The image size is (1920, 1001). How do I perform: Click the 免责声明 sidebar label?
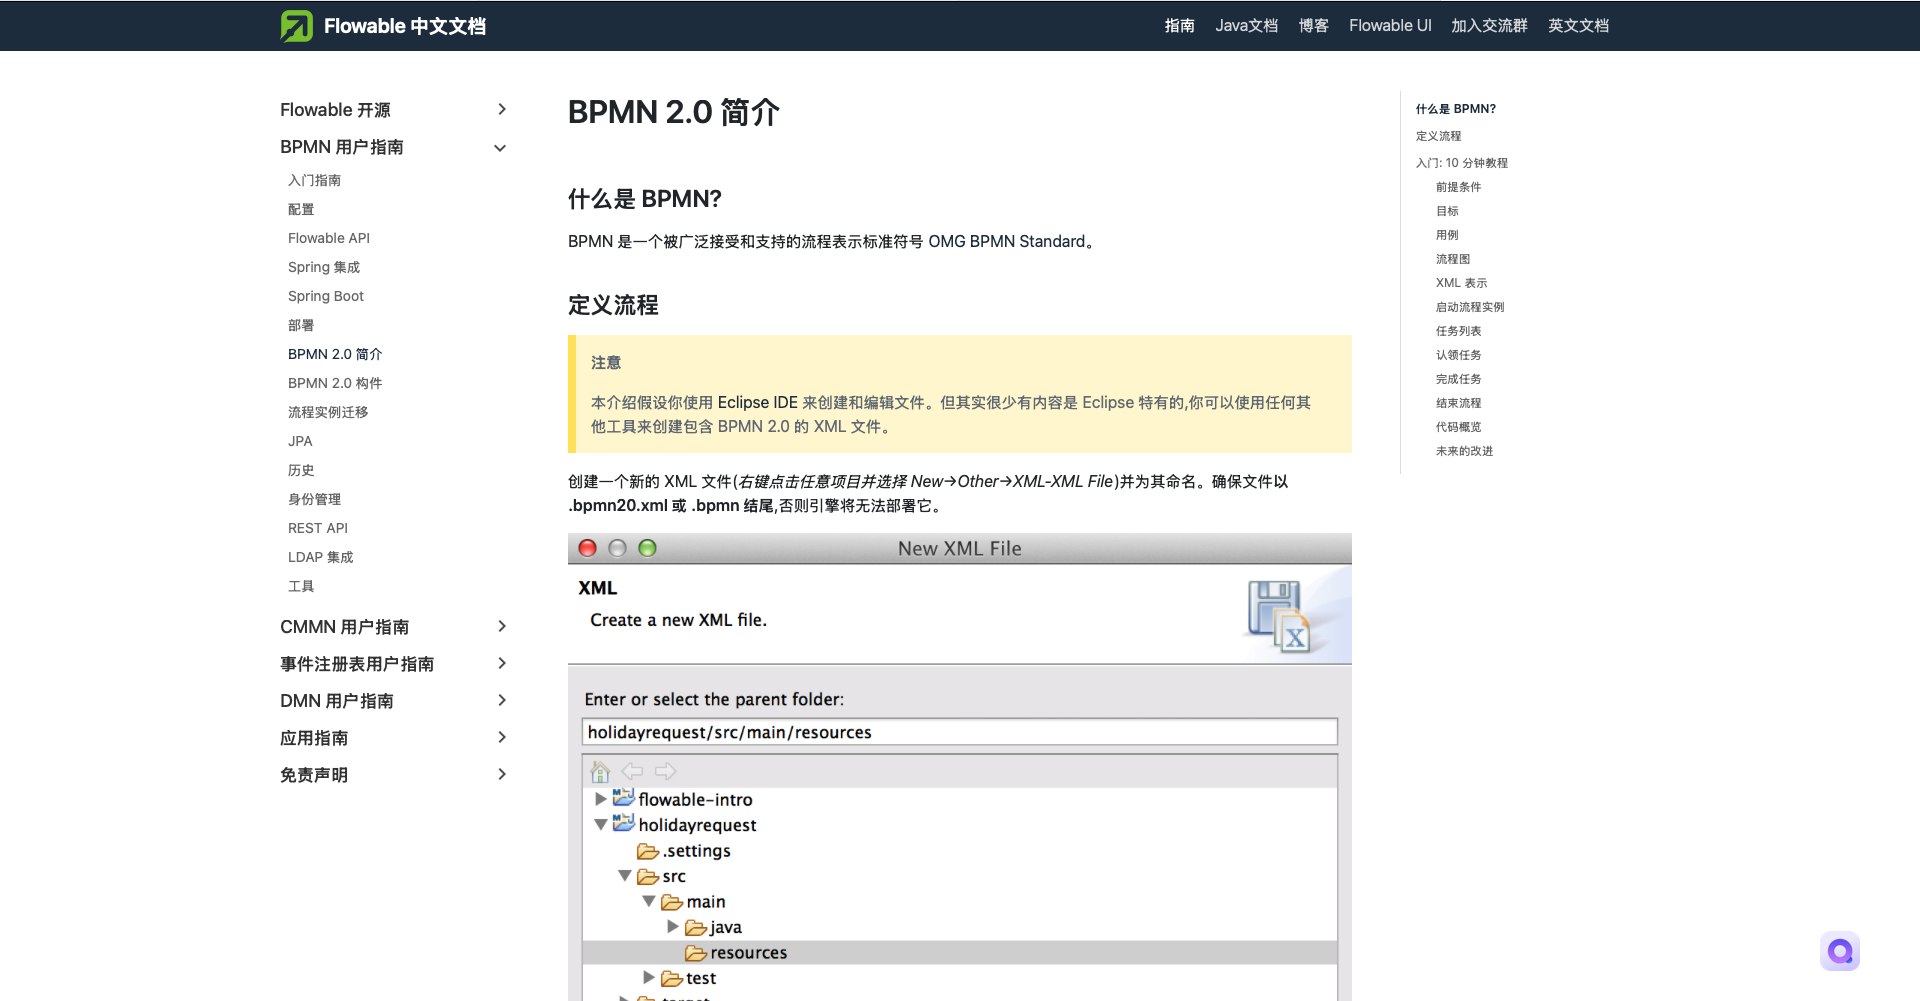[x=314, y=775]
